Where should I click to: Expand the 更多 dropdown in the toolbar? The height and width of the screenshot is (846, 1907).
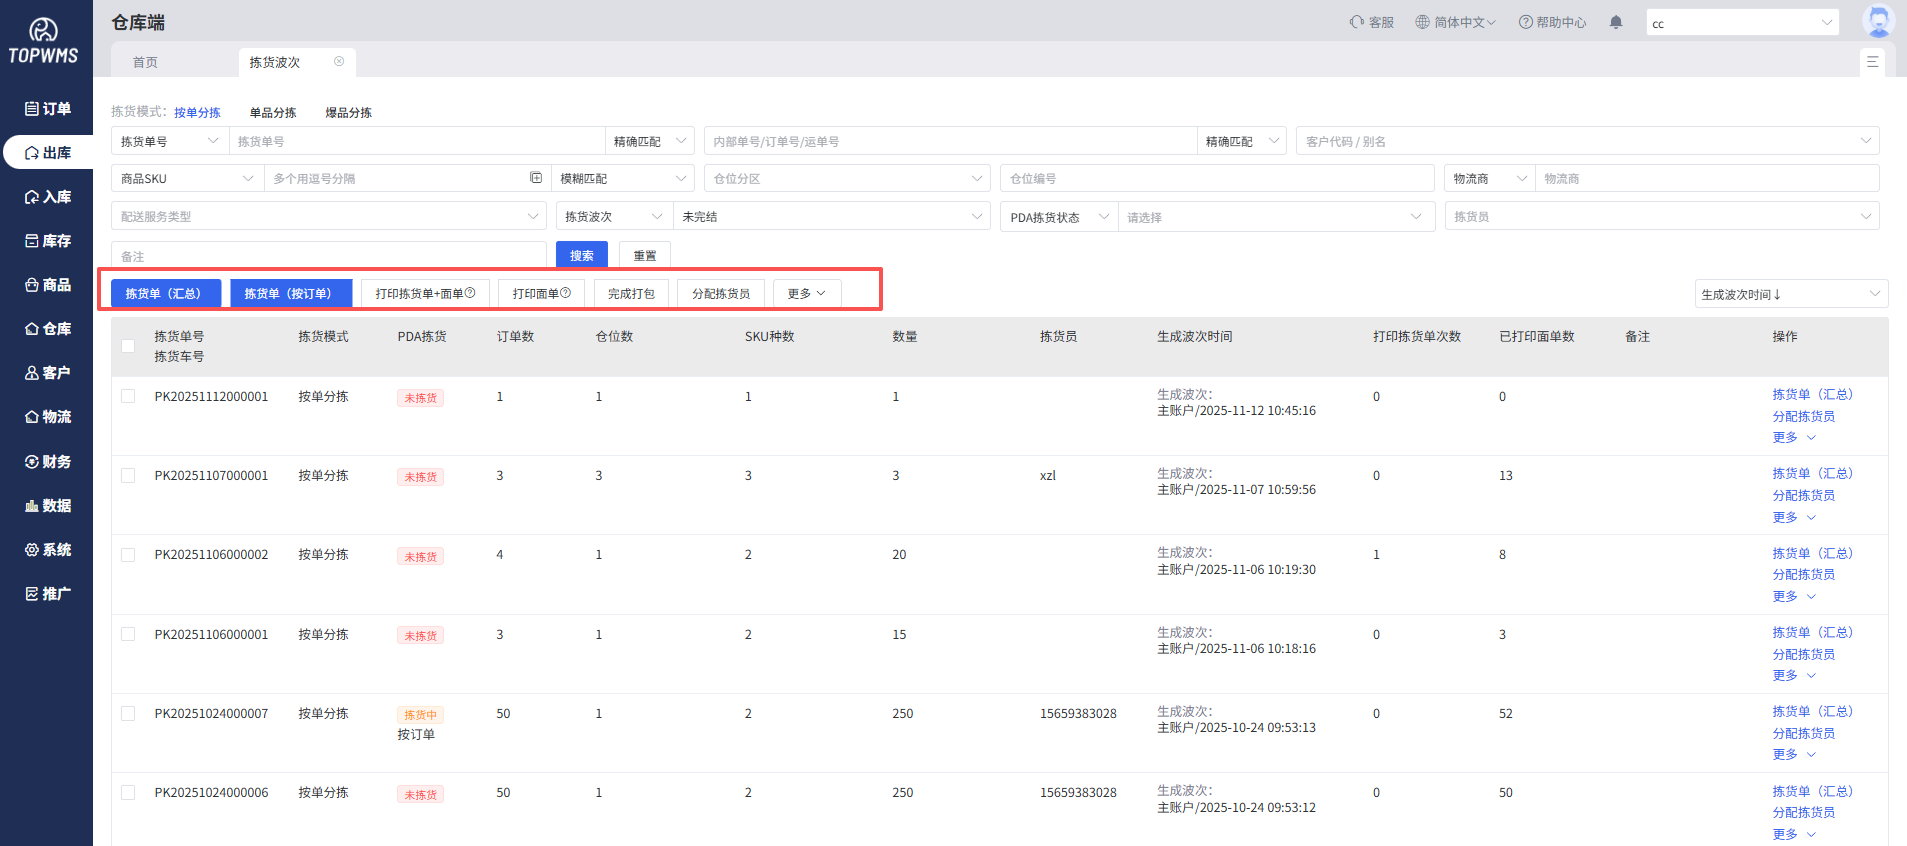coord(806,294)
